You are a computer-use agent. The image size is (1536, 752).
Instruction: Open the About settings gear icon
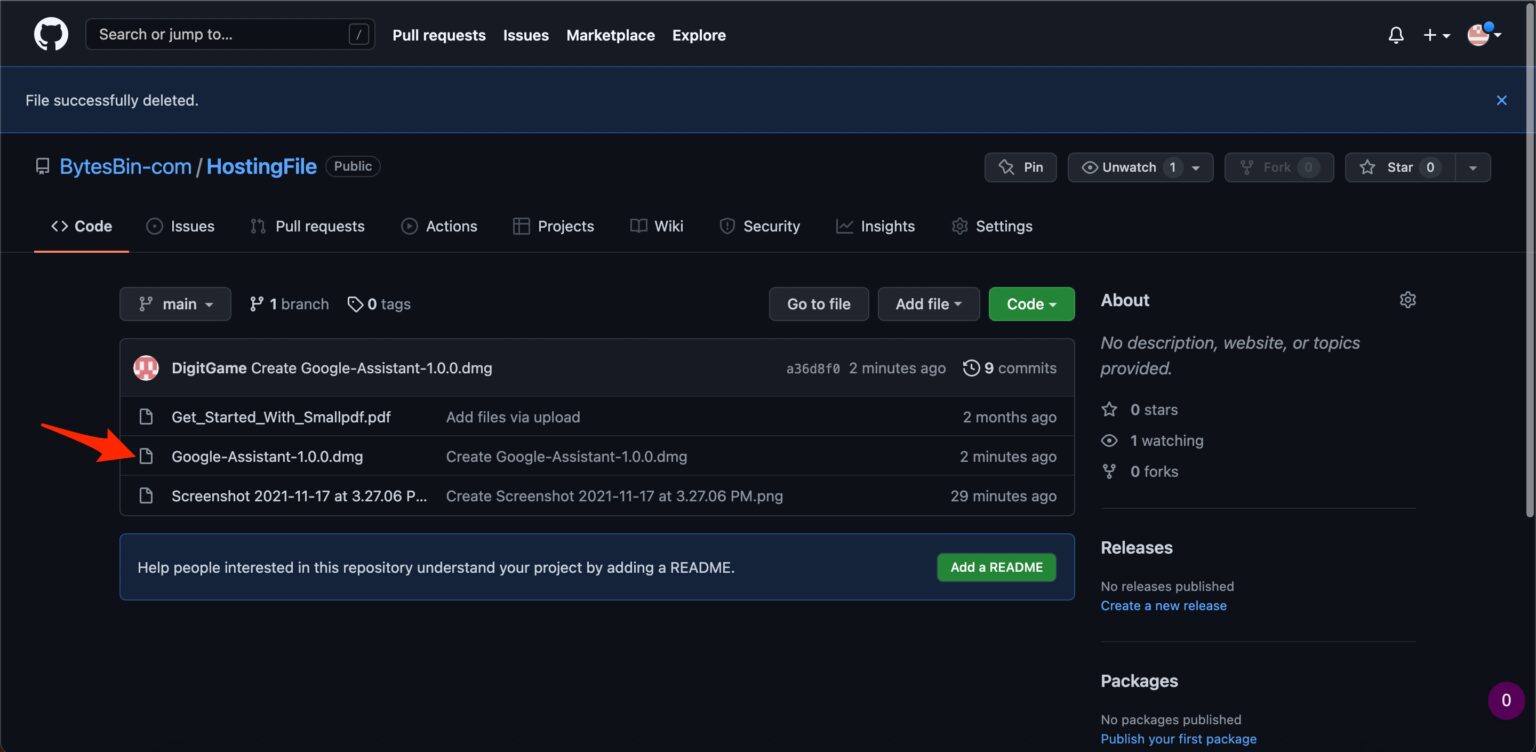1407,299
